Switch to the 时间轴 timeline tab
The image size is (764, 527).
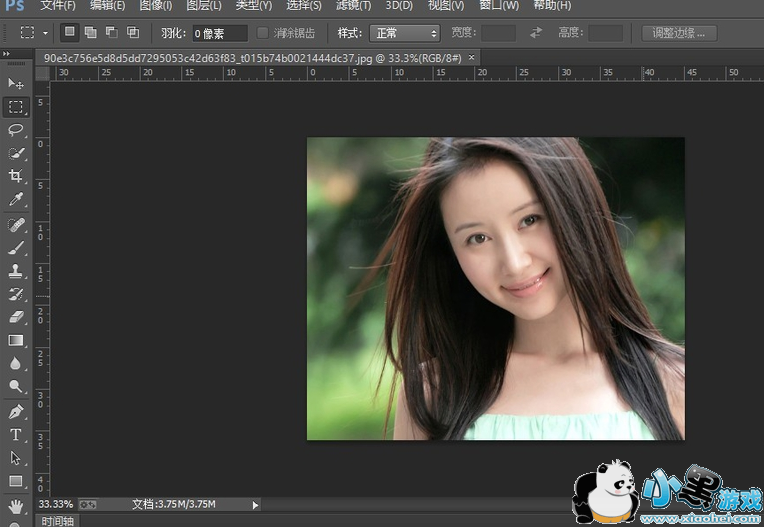click(x=57, y=521)
